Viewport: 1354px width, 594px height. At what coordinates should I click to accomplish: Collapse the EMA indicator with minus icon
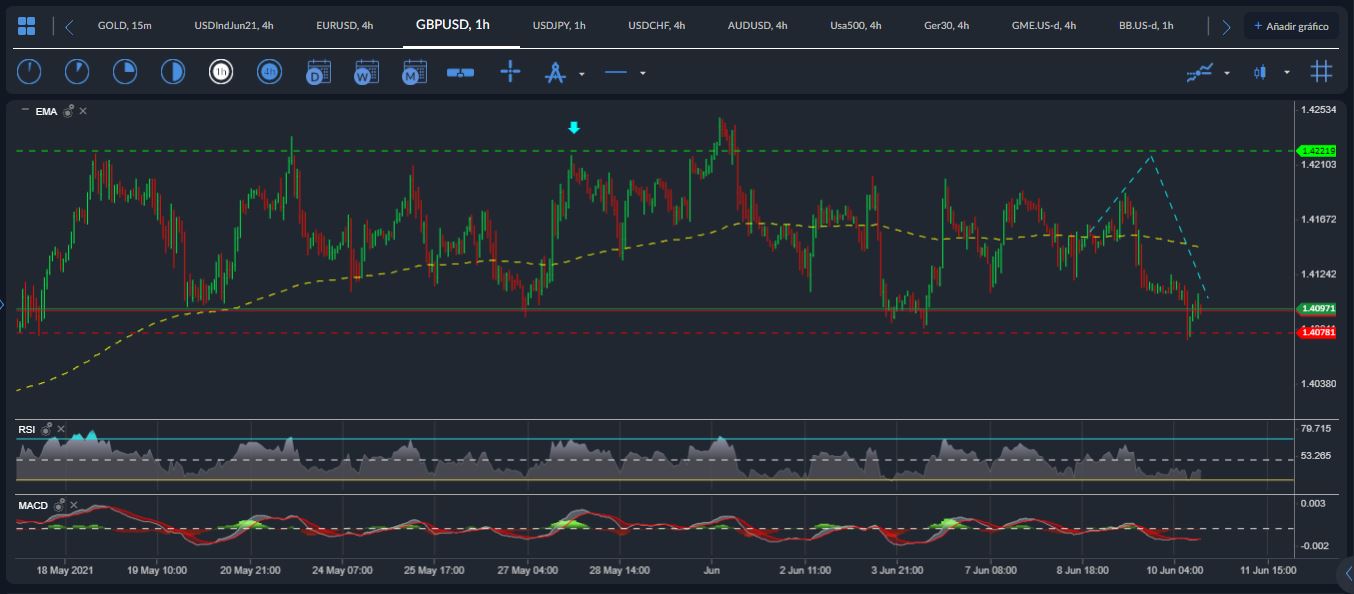pos(25,111)
